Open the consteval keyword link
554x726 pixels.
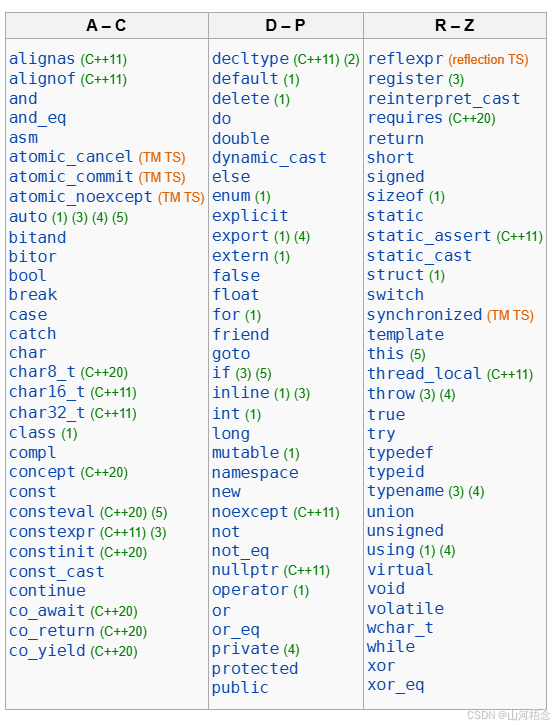52,512
